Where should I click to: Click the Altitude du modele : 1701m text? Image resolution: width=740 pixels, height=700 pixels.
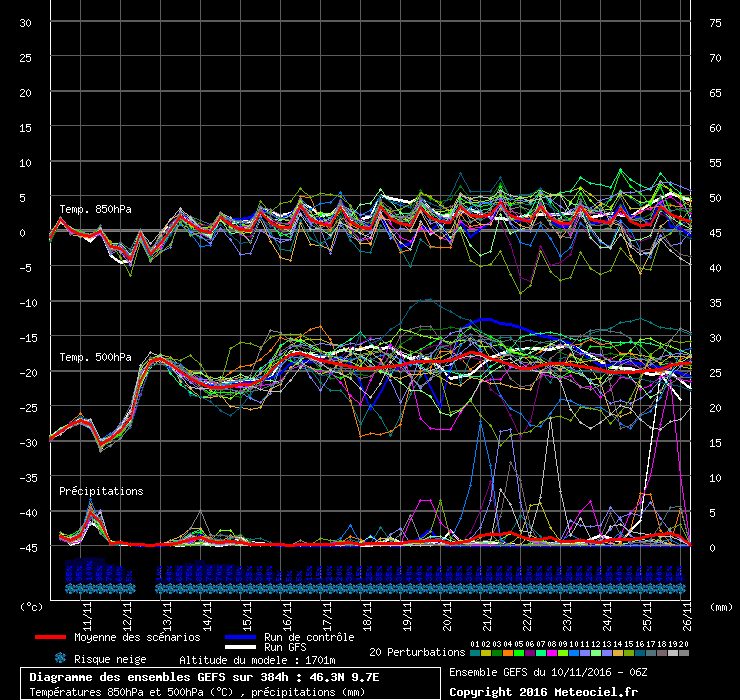(257, 660)
